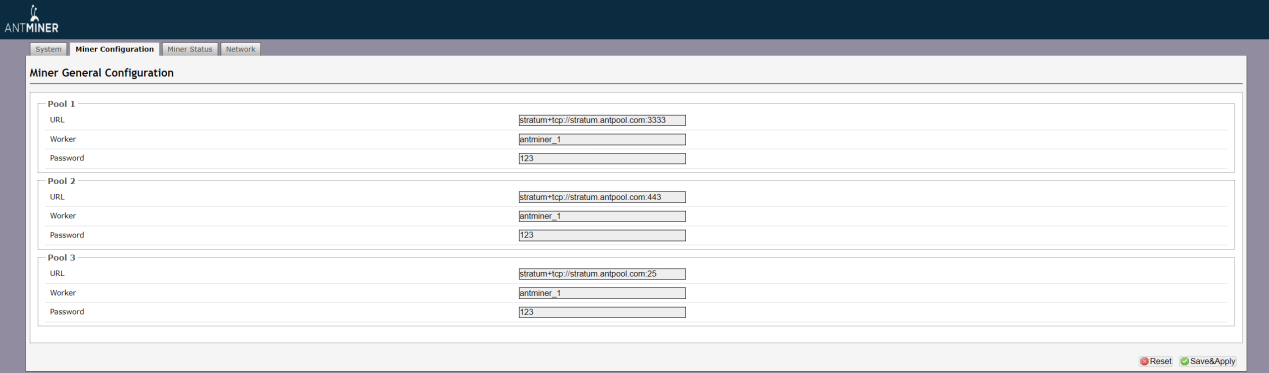Click the Worker label in Pool 3
Image resolution: width=1269 pixels, height=373 pixels.
63,293
